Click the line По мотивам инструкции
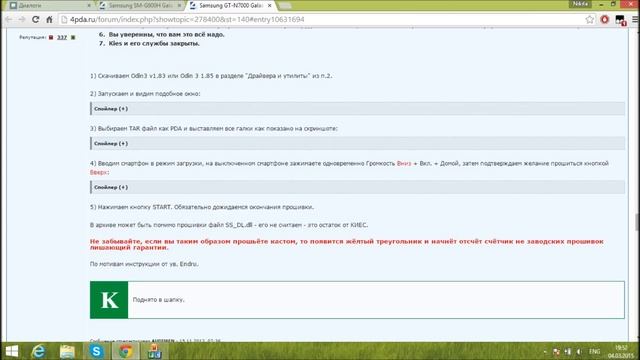The width and height of the screenshot is (640, 360). click(x=144, y=264)
